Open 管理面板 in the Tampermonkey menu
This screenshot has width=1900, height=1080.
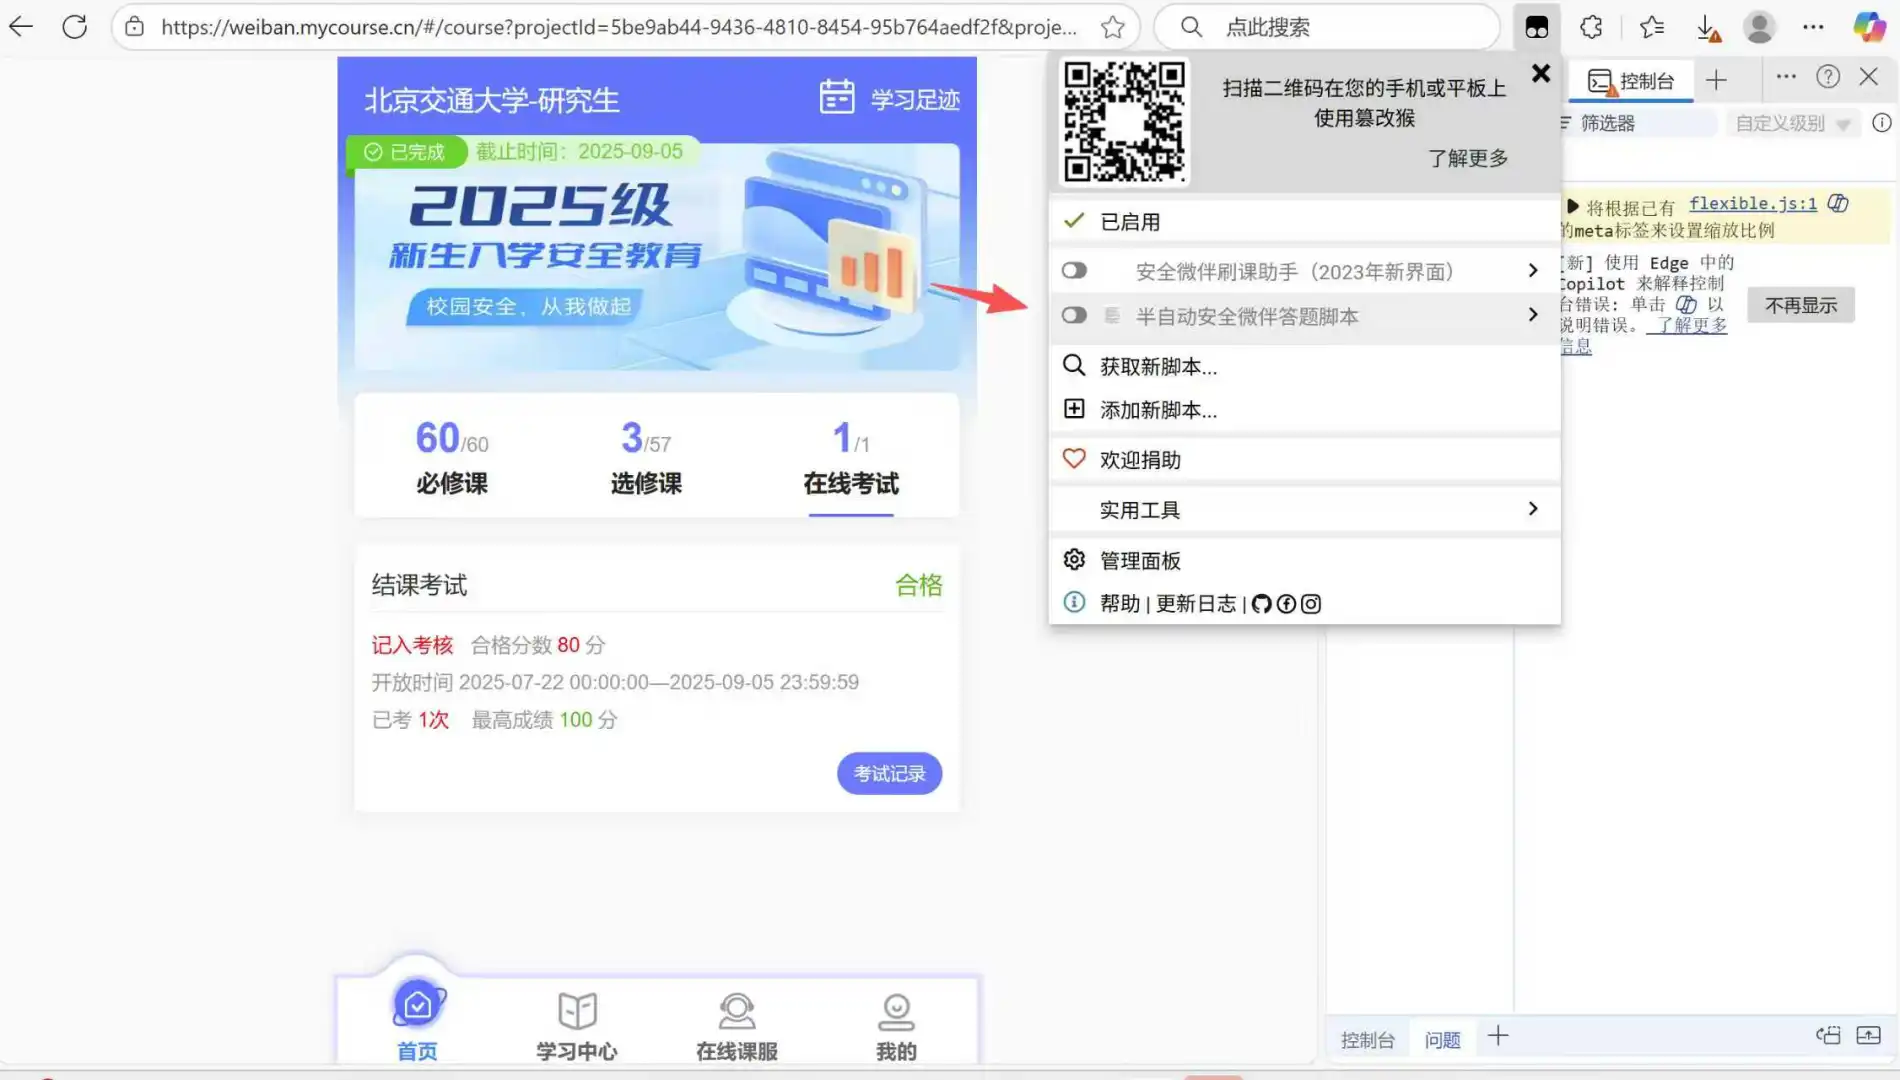pos(1139,560)
